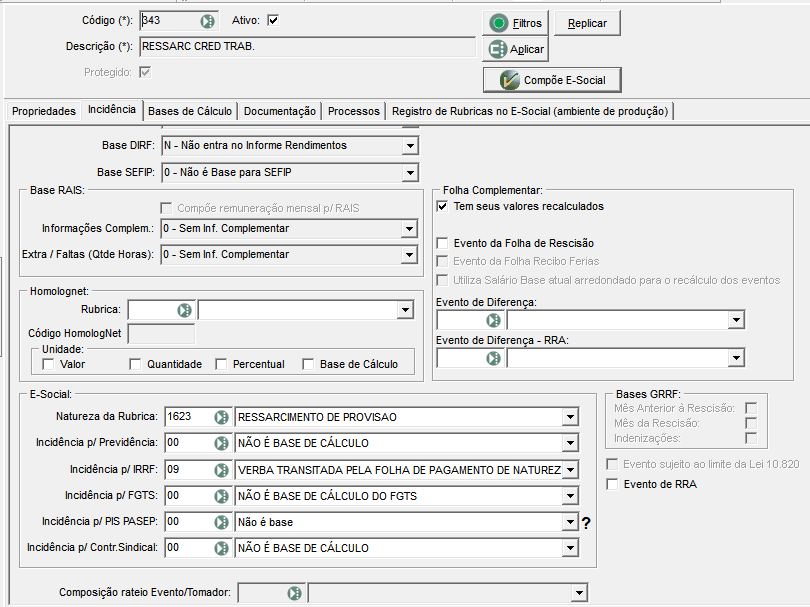Expand Incidência p/ Contr.Sindical dropdown arrow

tap(570, 548)
